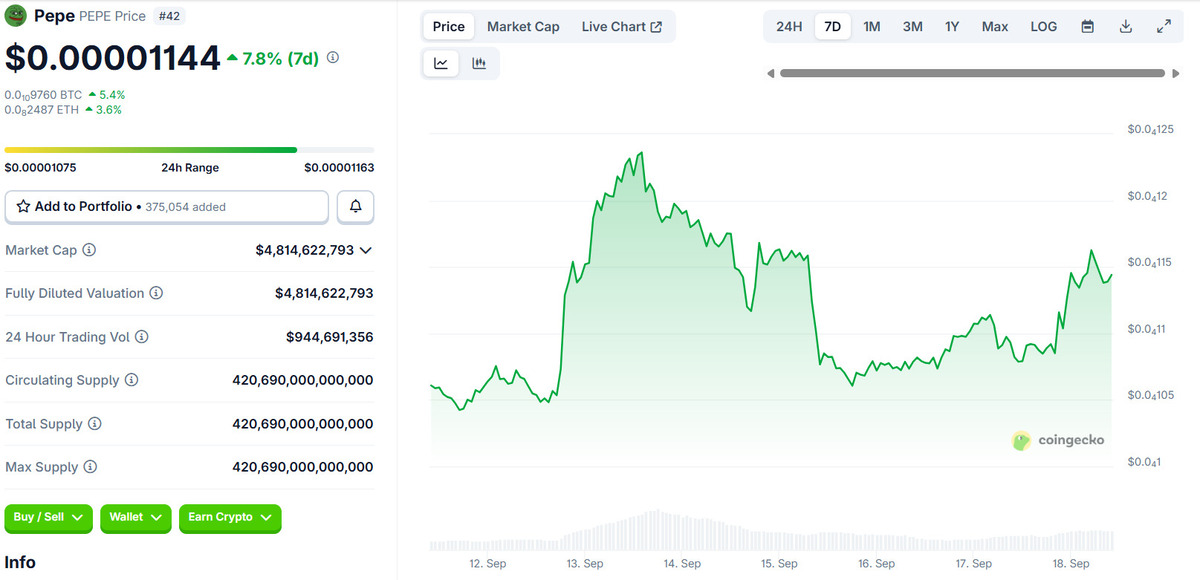Select the 7D time range
1200x580 pixels.
[832, 27]
